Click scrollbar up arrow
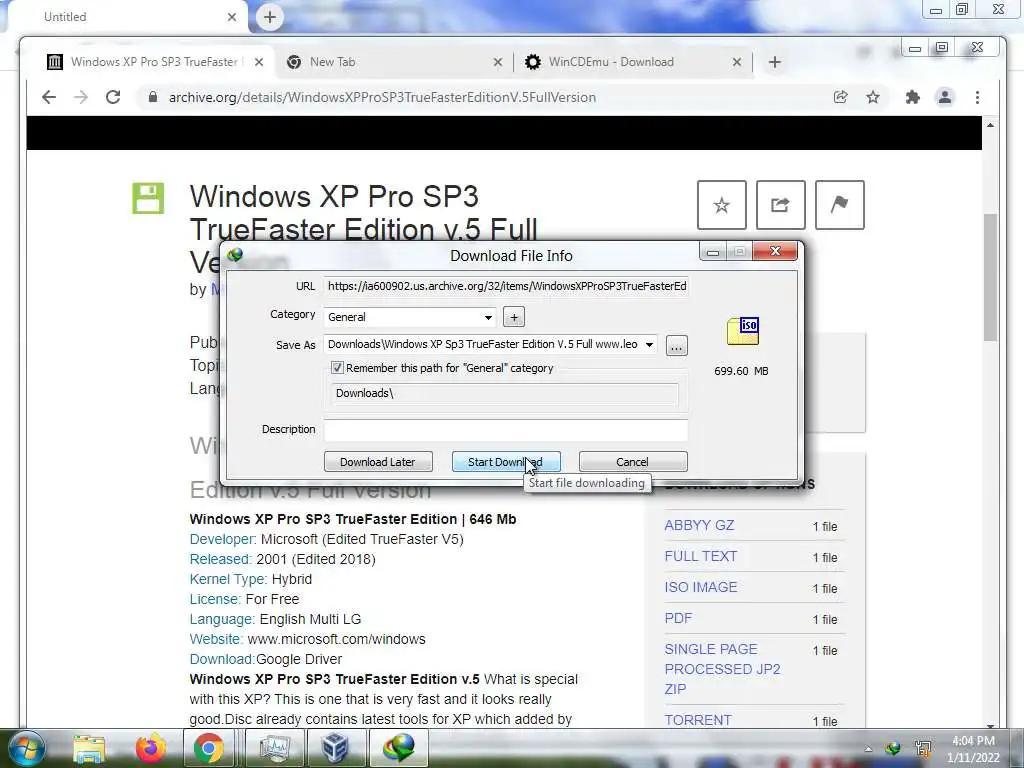The image size is (1024, 768). (x=991, y=125)
